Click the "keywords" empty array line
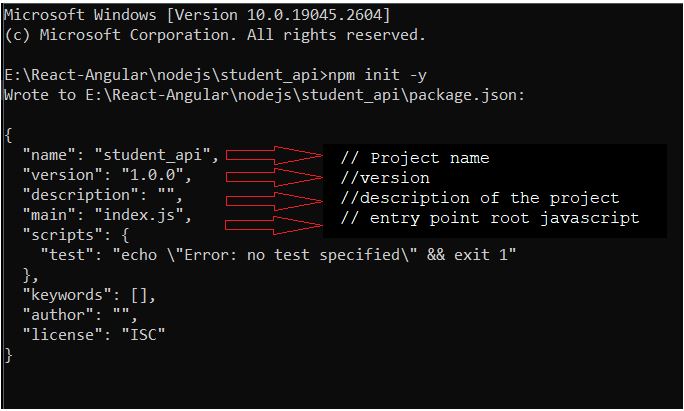 (x=89, y=295)
